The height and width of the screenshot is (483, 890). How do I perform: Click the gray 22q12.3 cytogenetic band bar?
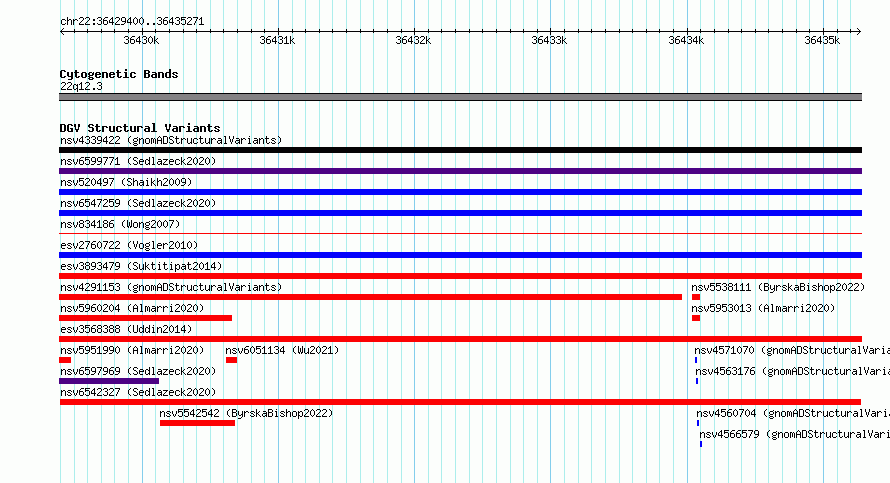click(x=460, y=97)
